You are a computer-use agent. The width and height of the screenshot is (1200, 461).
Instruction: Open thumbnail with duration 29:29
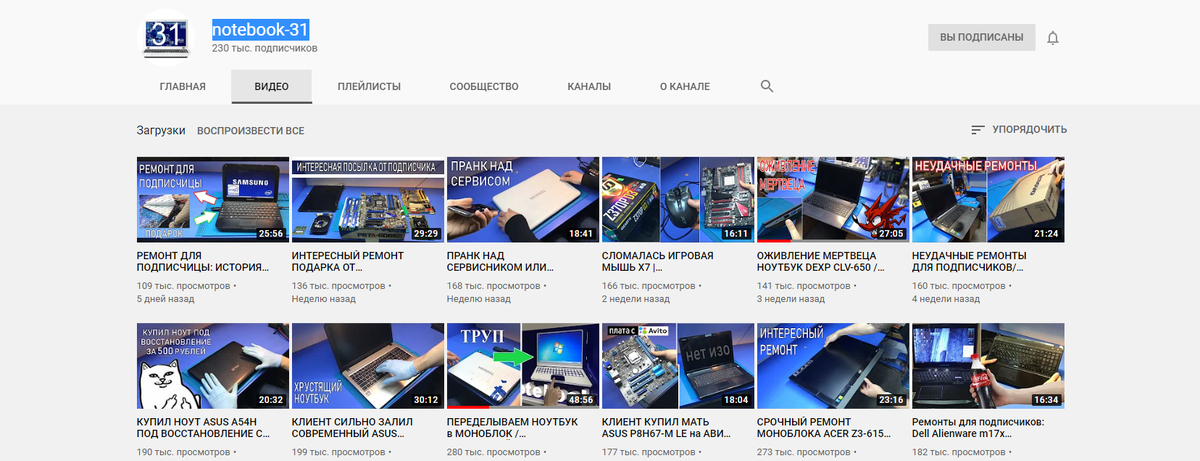(368, 199)
